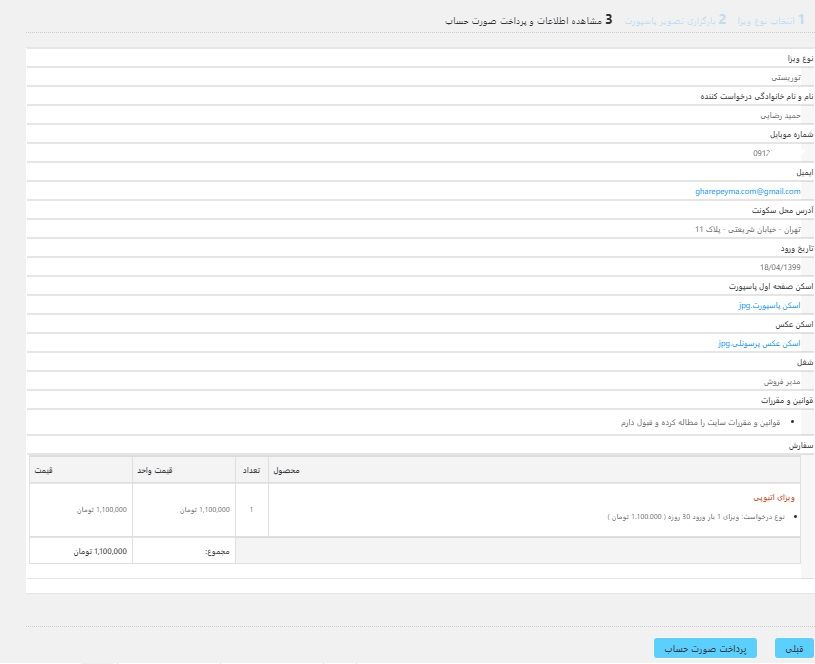Open the اسکن عکس پرسونلی.jpg file link
Viewport: 815px width, 664px height.
pos(759,343)
